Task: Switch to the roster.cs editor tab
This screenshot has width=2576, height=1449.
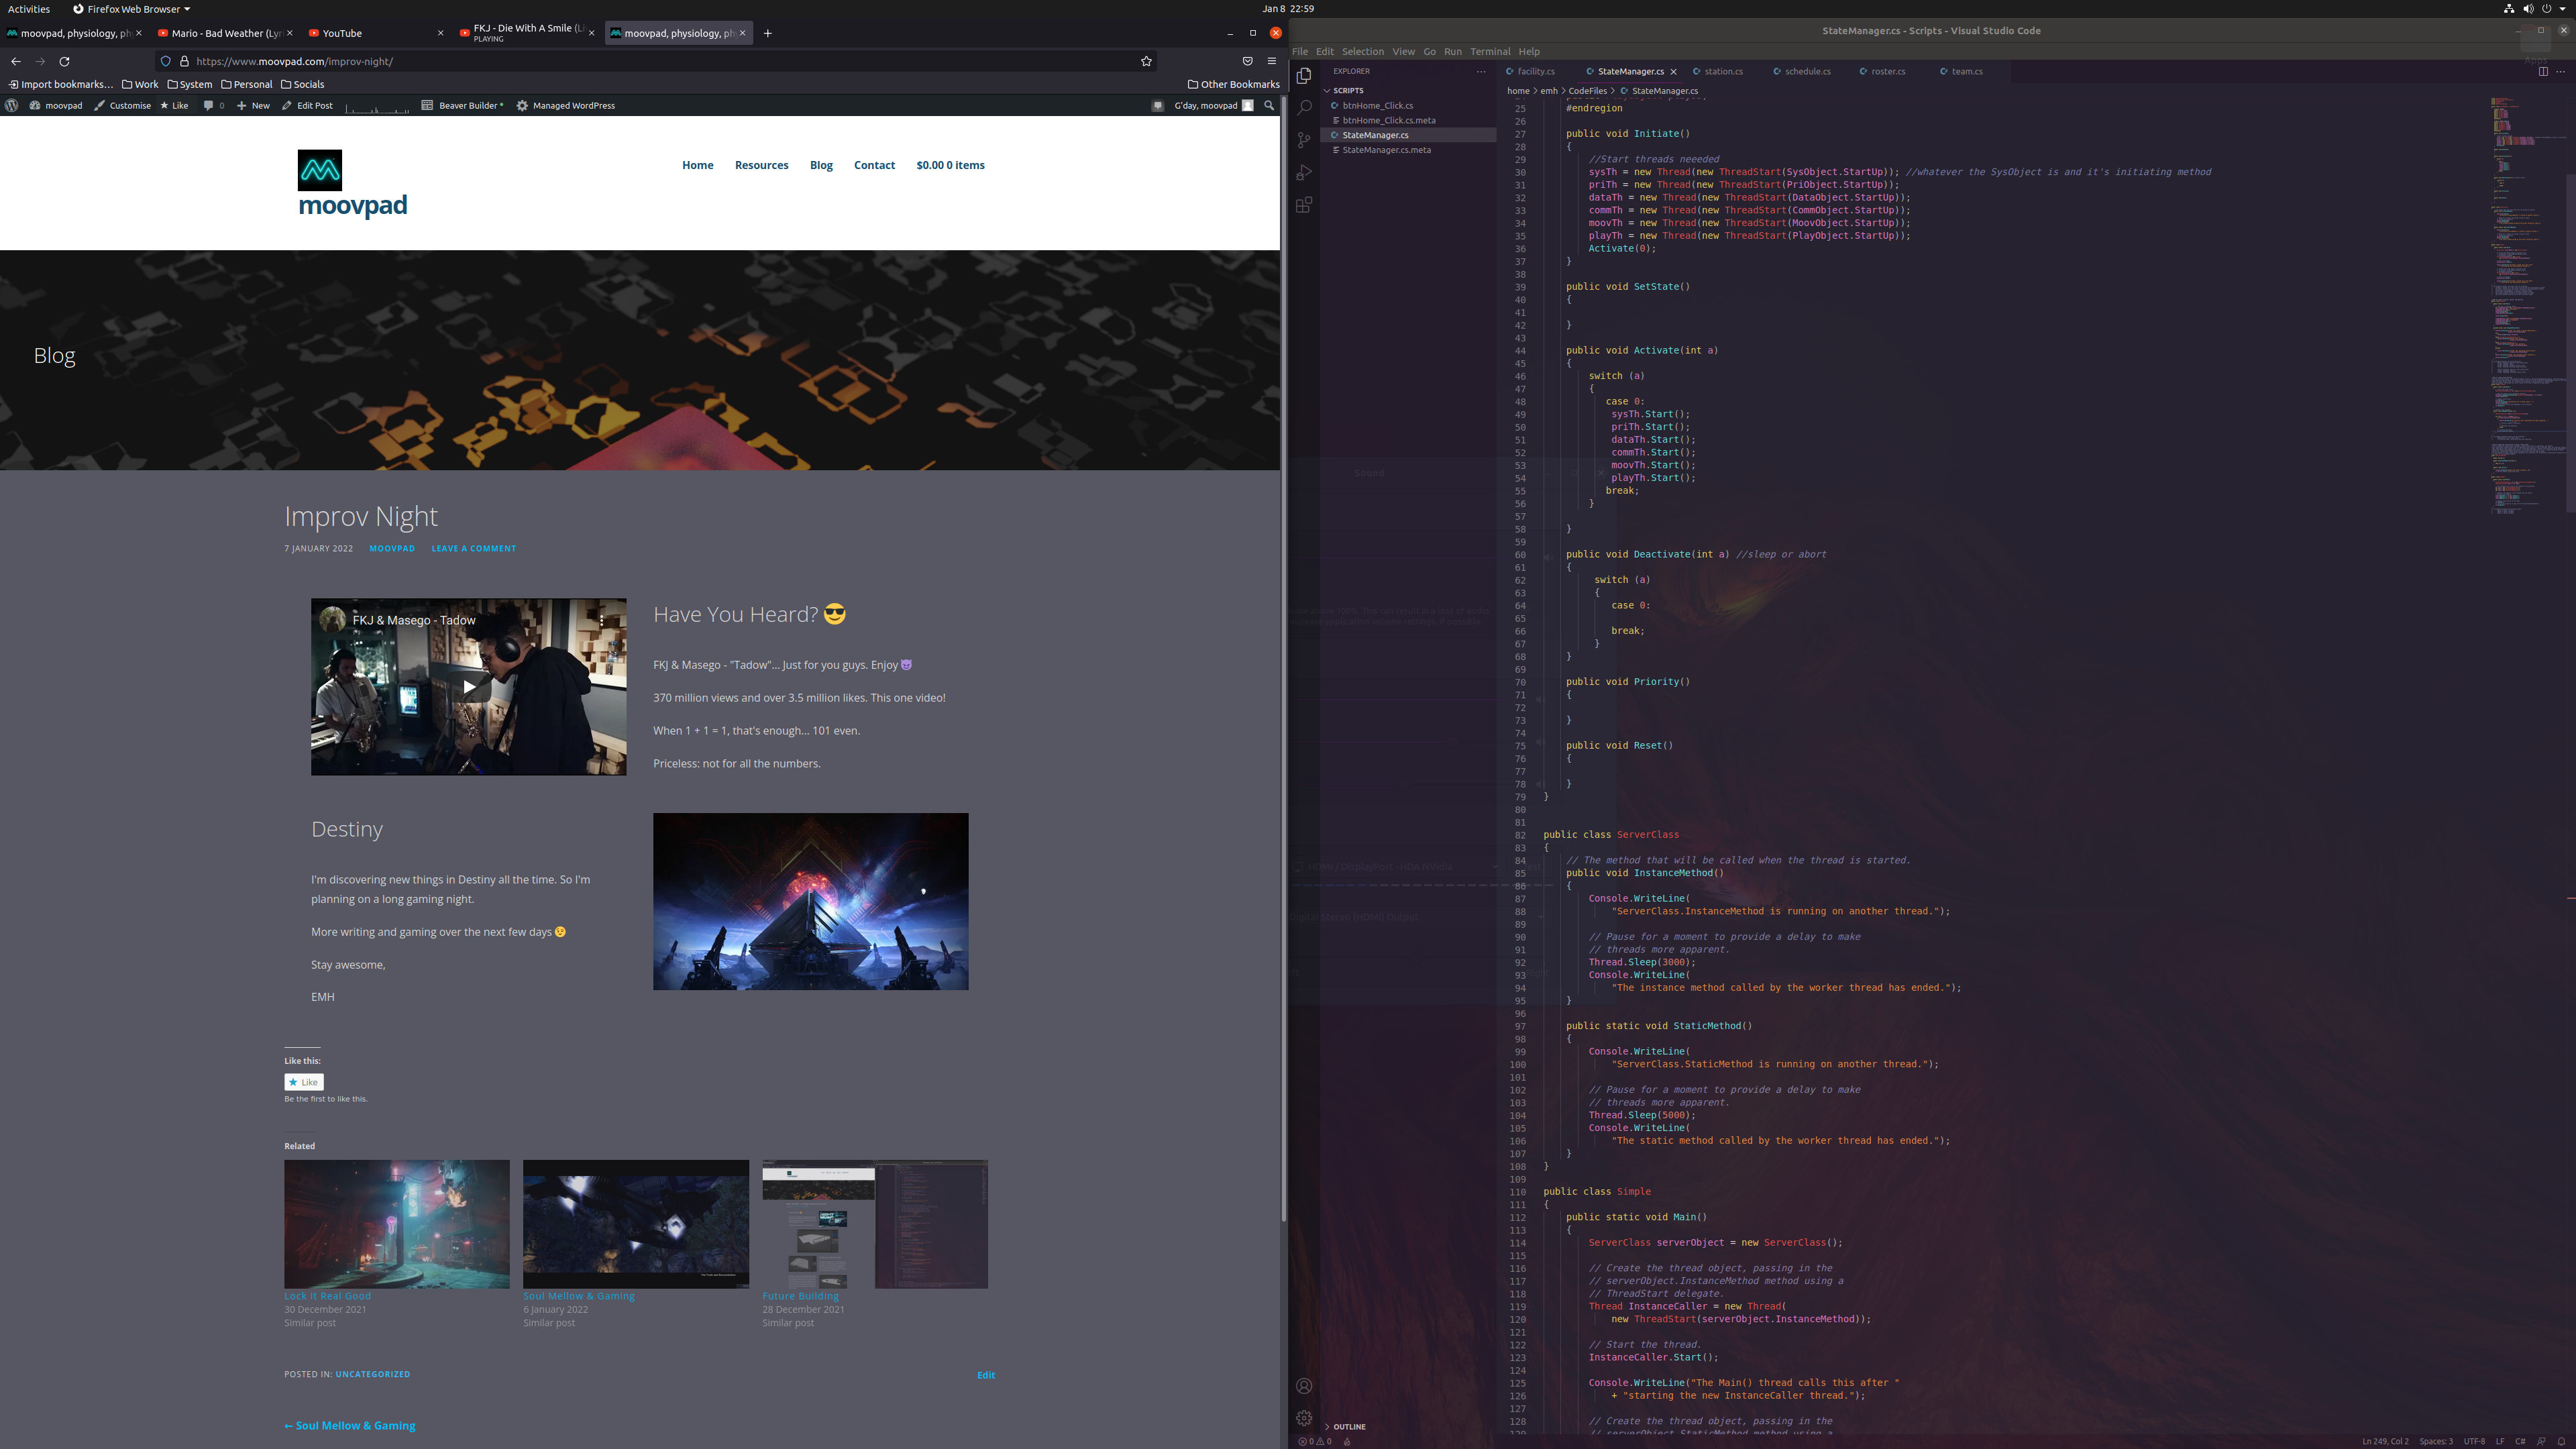Action: [x=1887, y=71]
